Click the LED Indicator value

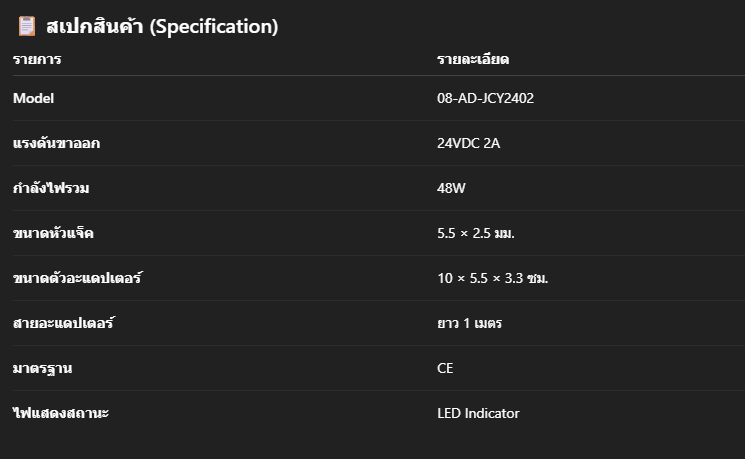coord(478,413)
